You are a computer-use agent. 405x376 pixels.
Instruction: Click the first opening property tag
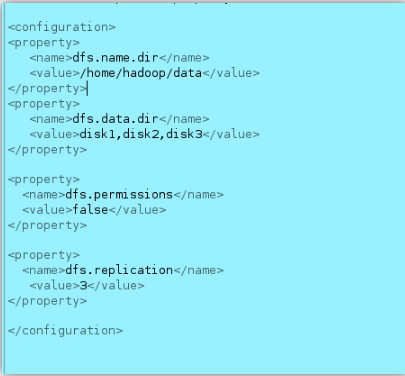[44, 43]
